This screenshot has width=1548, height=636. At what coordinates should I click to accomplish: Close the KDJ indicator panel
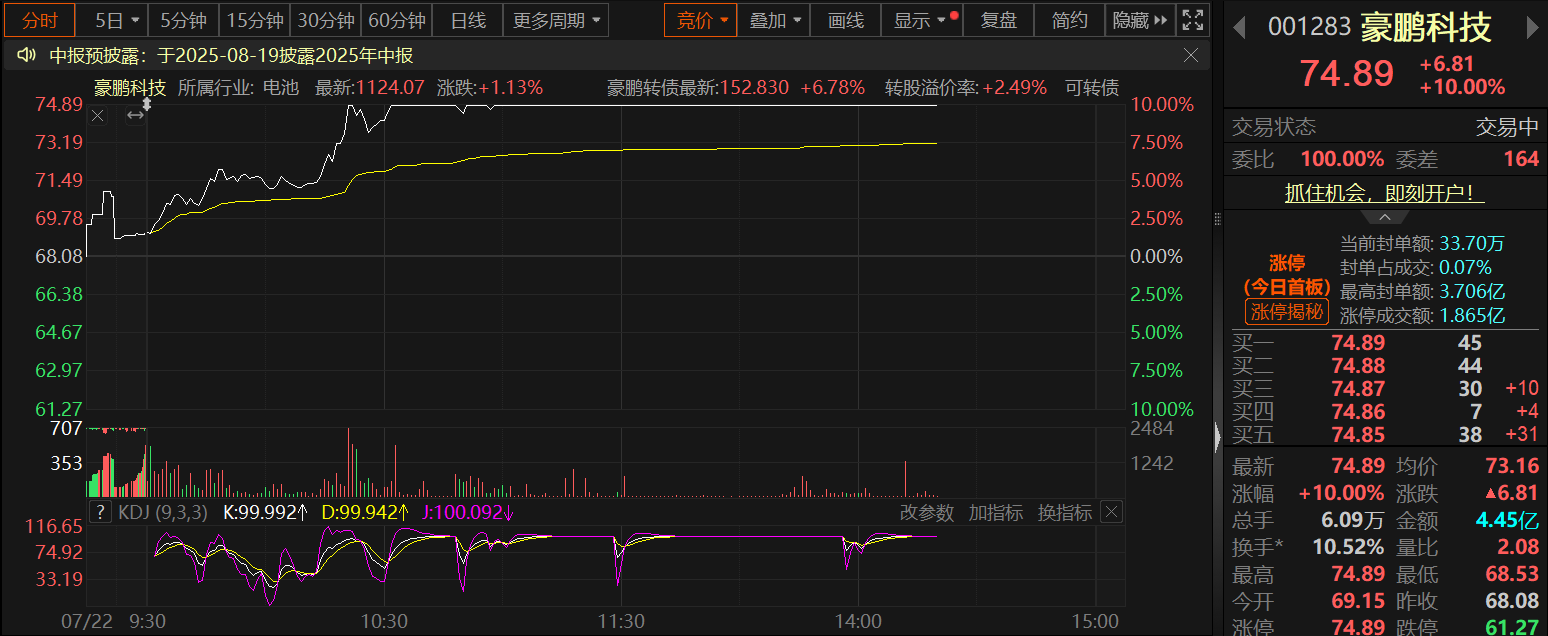point(1111,513)
